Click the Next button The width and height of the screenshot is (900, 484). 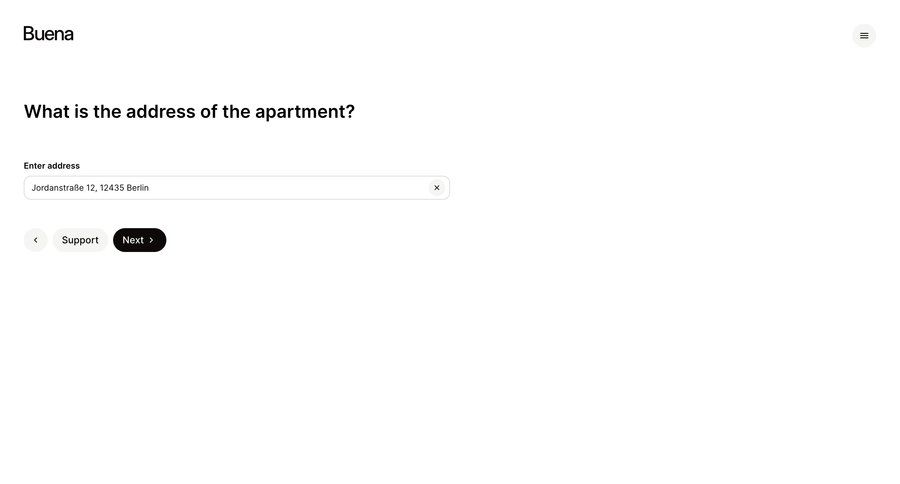pyautogui.click(x=139, y=240)
